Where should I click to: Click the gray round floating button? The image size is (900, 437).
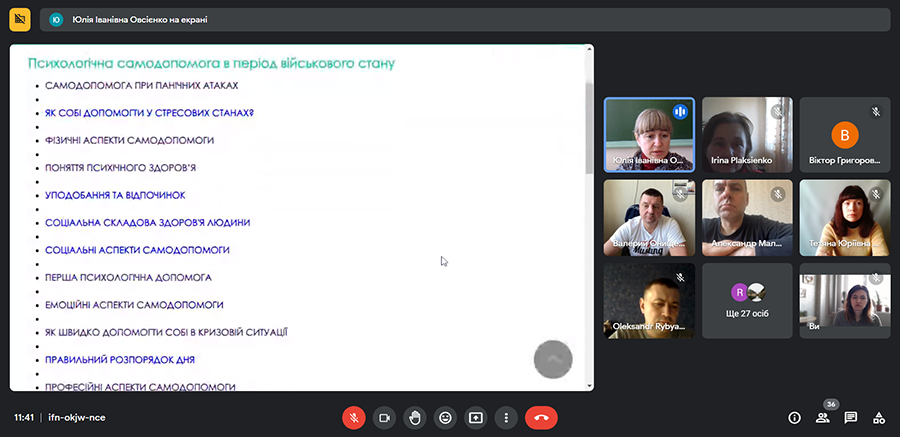(553, 359)
